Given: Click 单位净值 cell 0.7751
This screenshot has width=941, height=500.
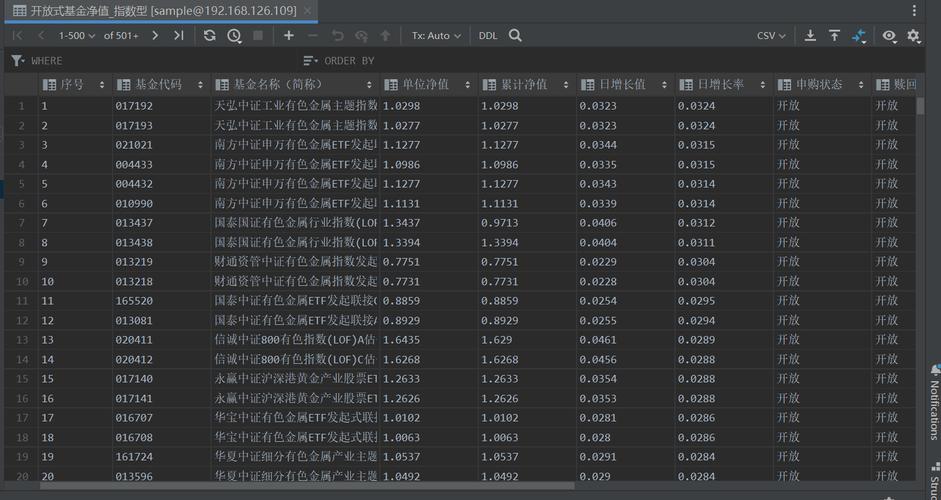Looking at the screenshot, I should tap(428, 262).
